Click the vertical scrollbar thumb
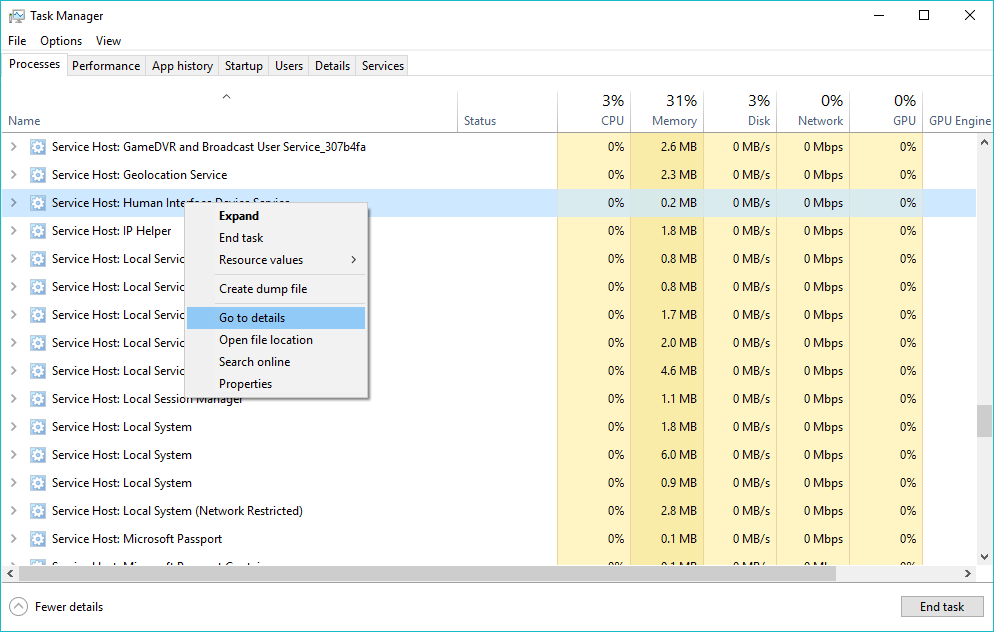This screenshot has height=632, width=994. click(x=984, y=420)
